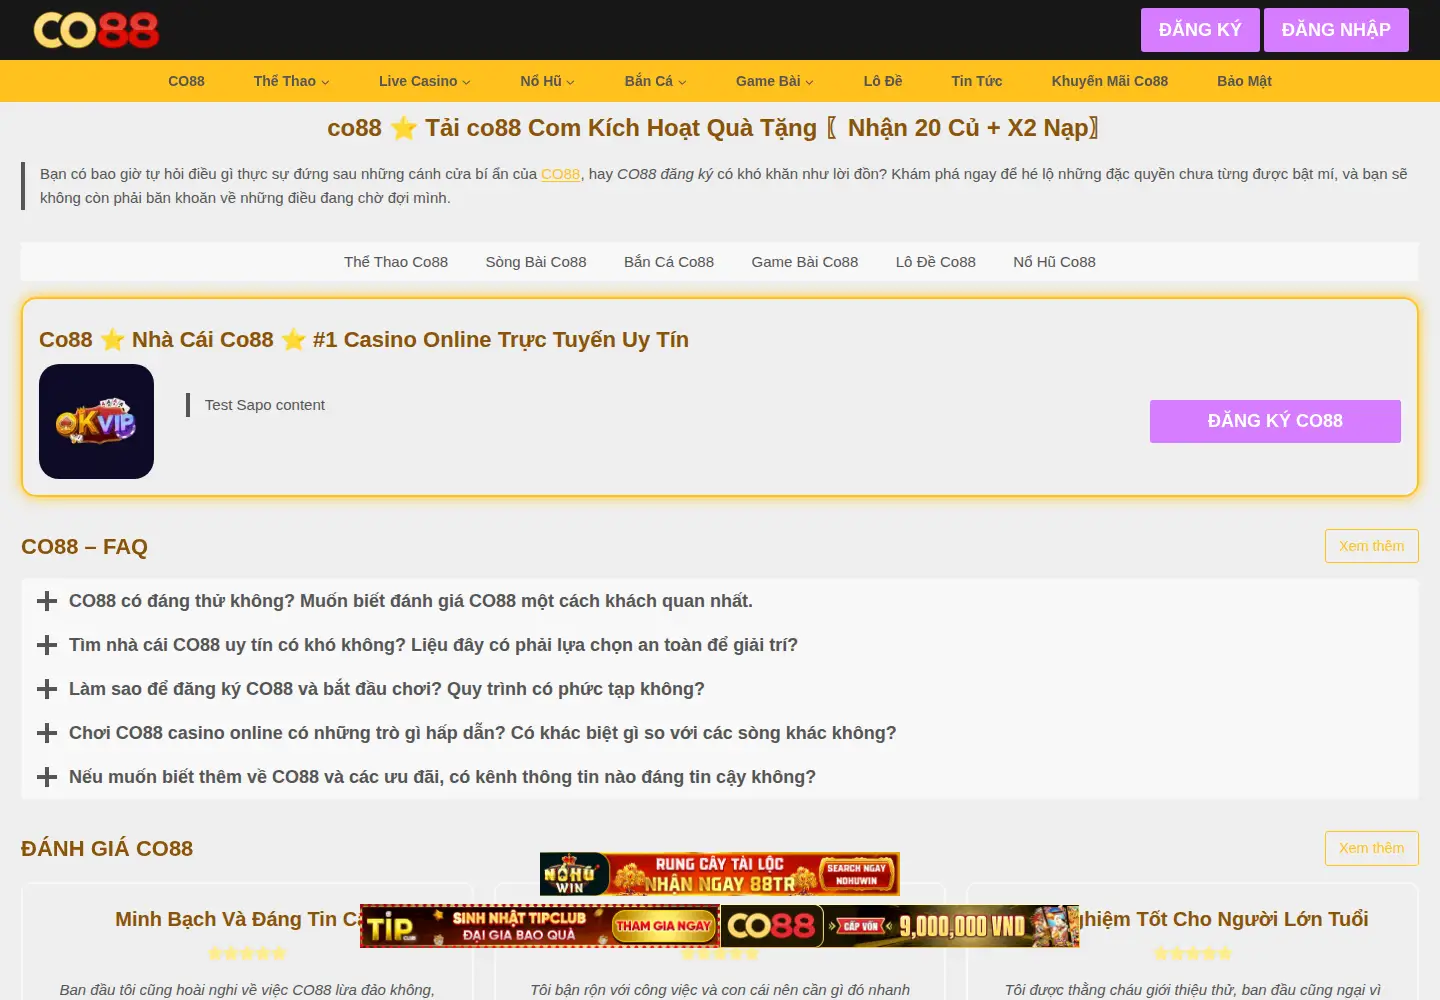1440x1000 pixels.
Task: Click the 'Co88 Nhà Cái Co88 #1 Casino' heading
Action: tap(364, 340)
